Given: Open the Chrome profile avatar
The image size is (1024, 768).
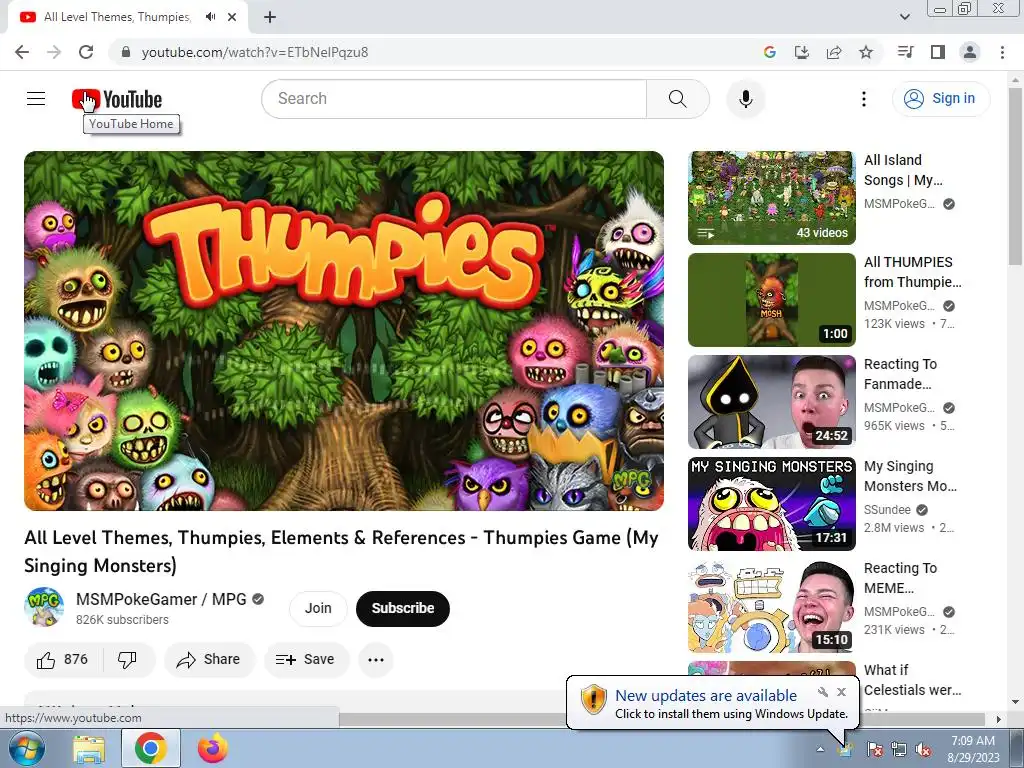Looking at the screenshot, I should click(970, 52).
